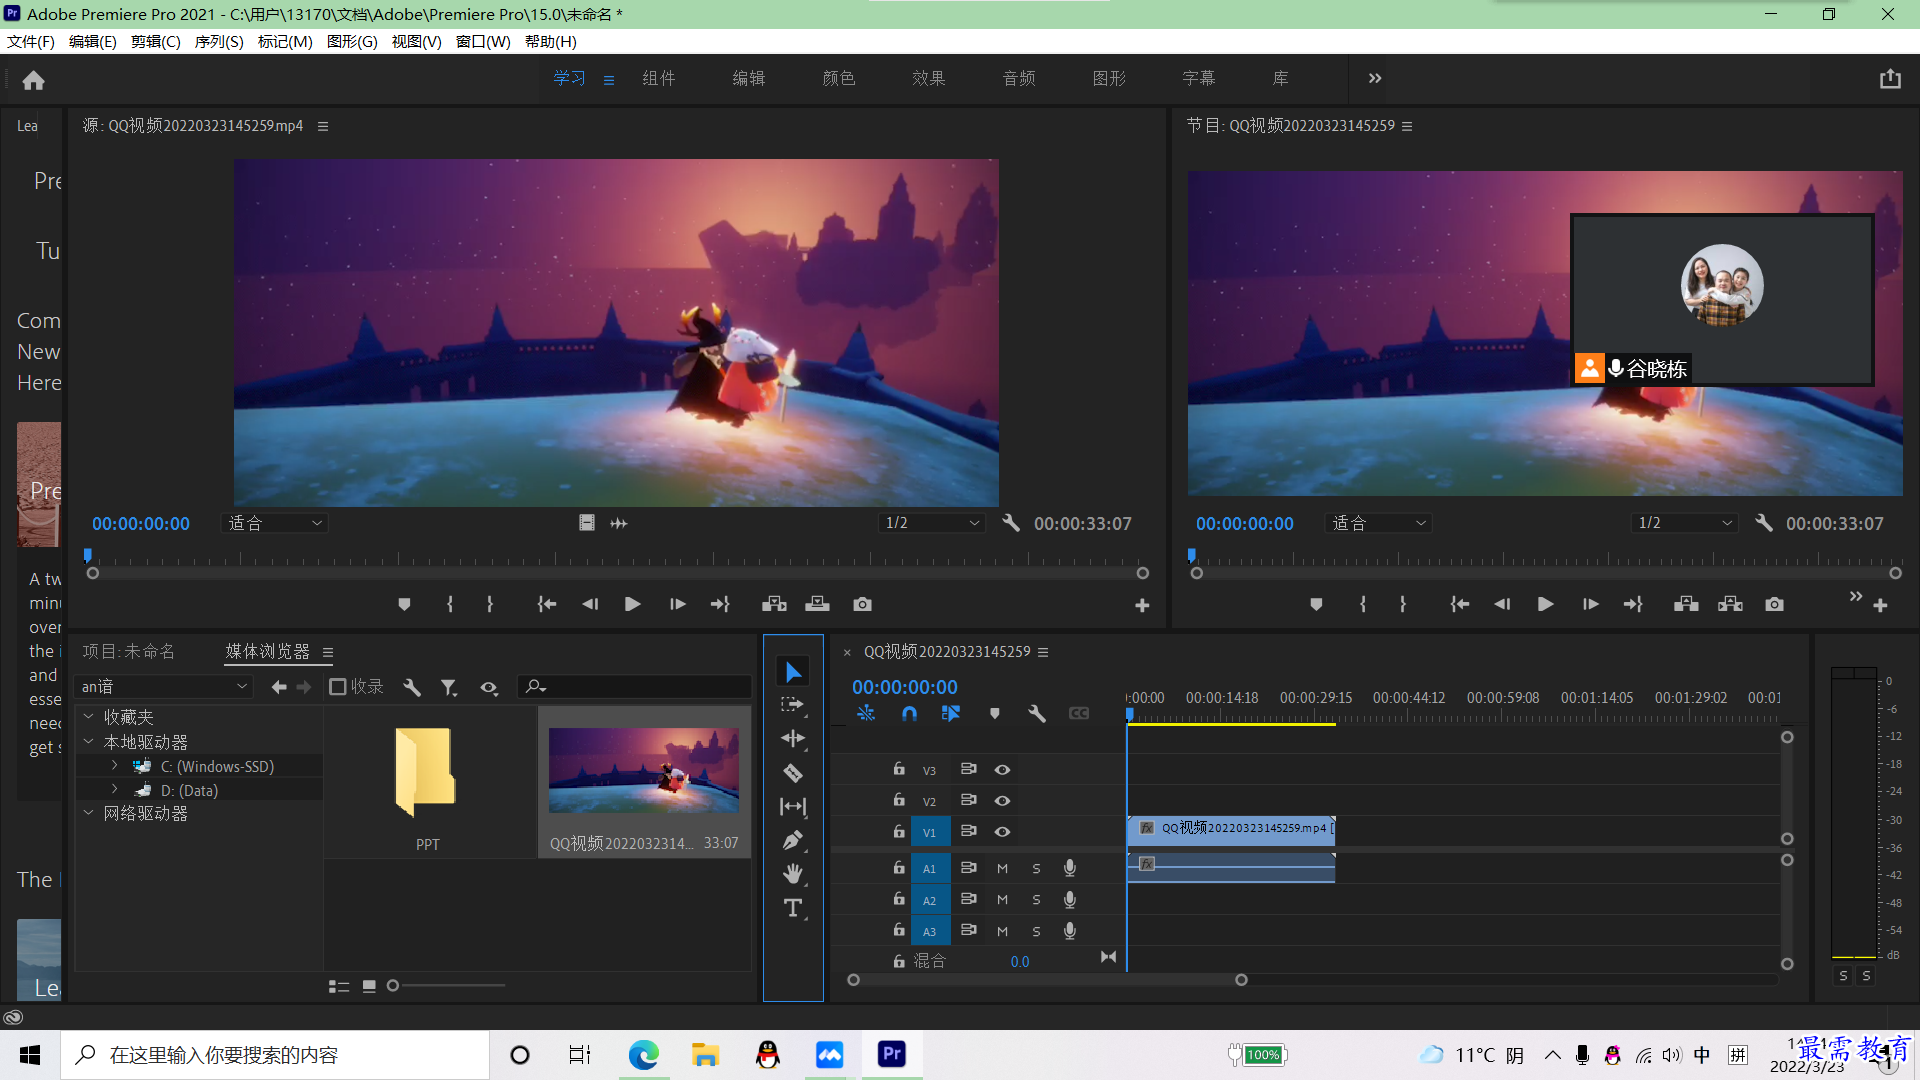The image size is (1920, 1080).
Task: Select the Ripple Edit tool
Action: pos(793,739)
